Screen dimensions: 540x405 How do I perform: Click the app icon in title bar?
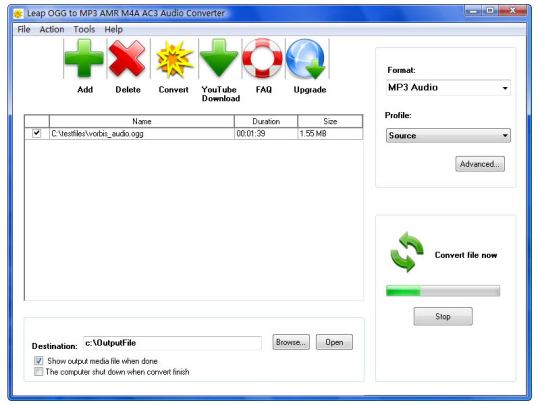click(18, 13)
